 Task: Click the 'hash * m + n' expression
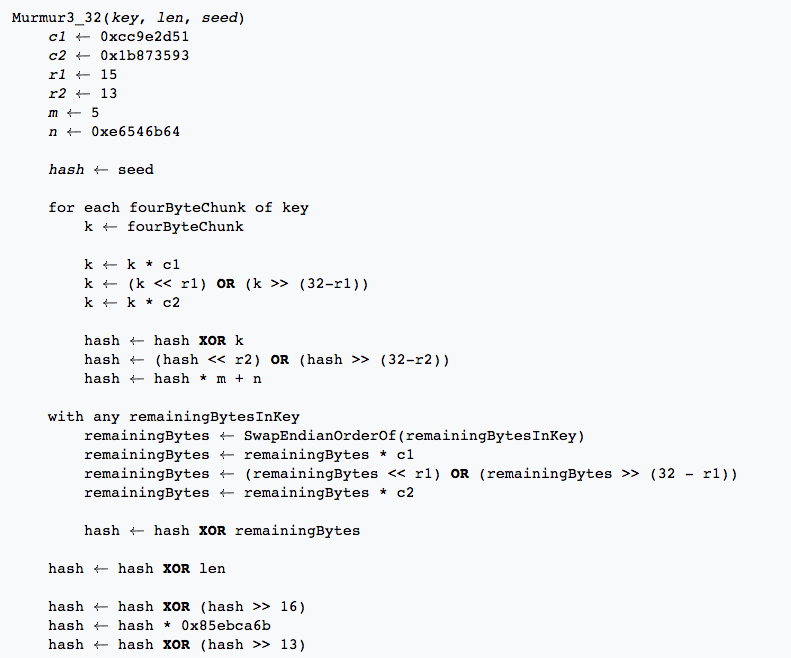(x=207, y=379)
